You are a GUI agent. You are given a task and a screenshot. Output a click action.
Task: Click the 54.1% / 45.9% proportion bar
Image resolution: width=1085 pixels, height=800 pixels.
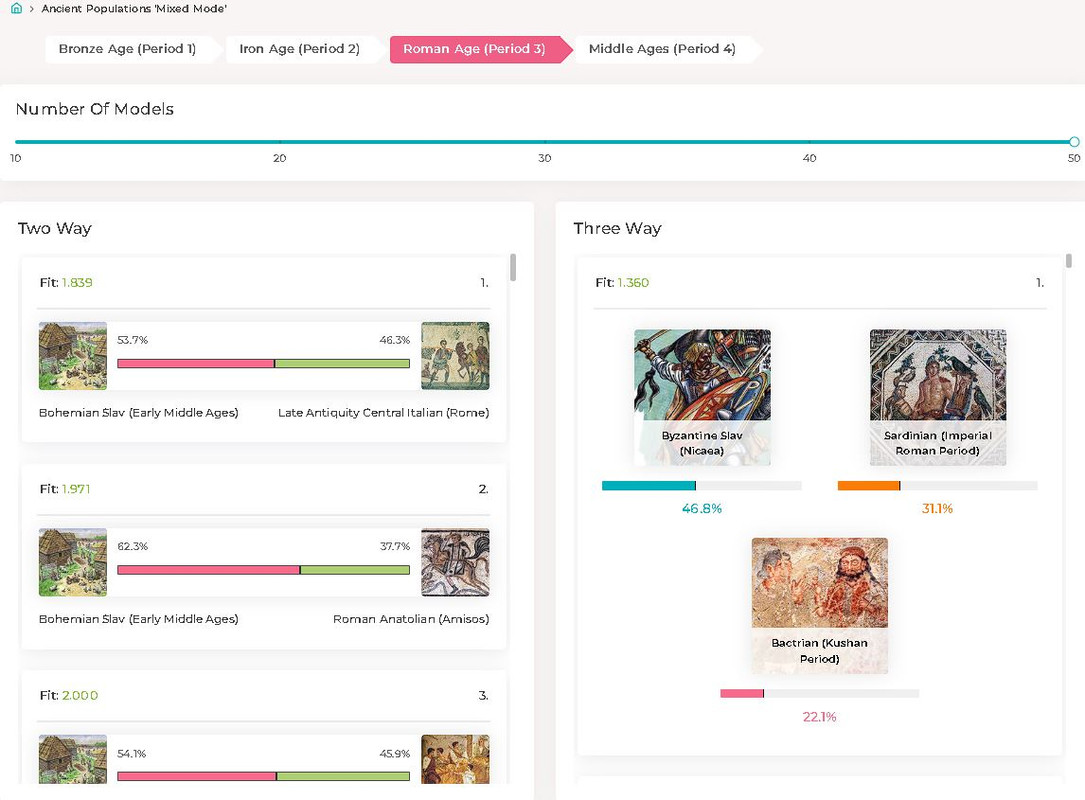pyautogui.click(x=264, y=776)
